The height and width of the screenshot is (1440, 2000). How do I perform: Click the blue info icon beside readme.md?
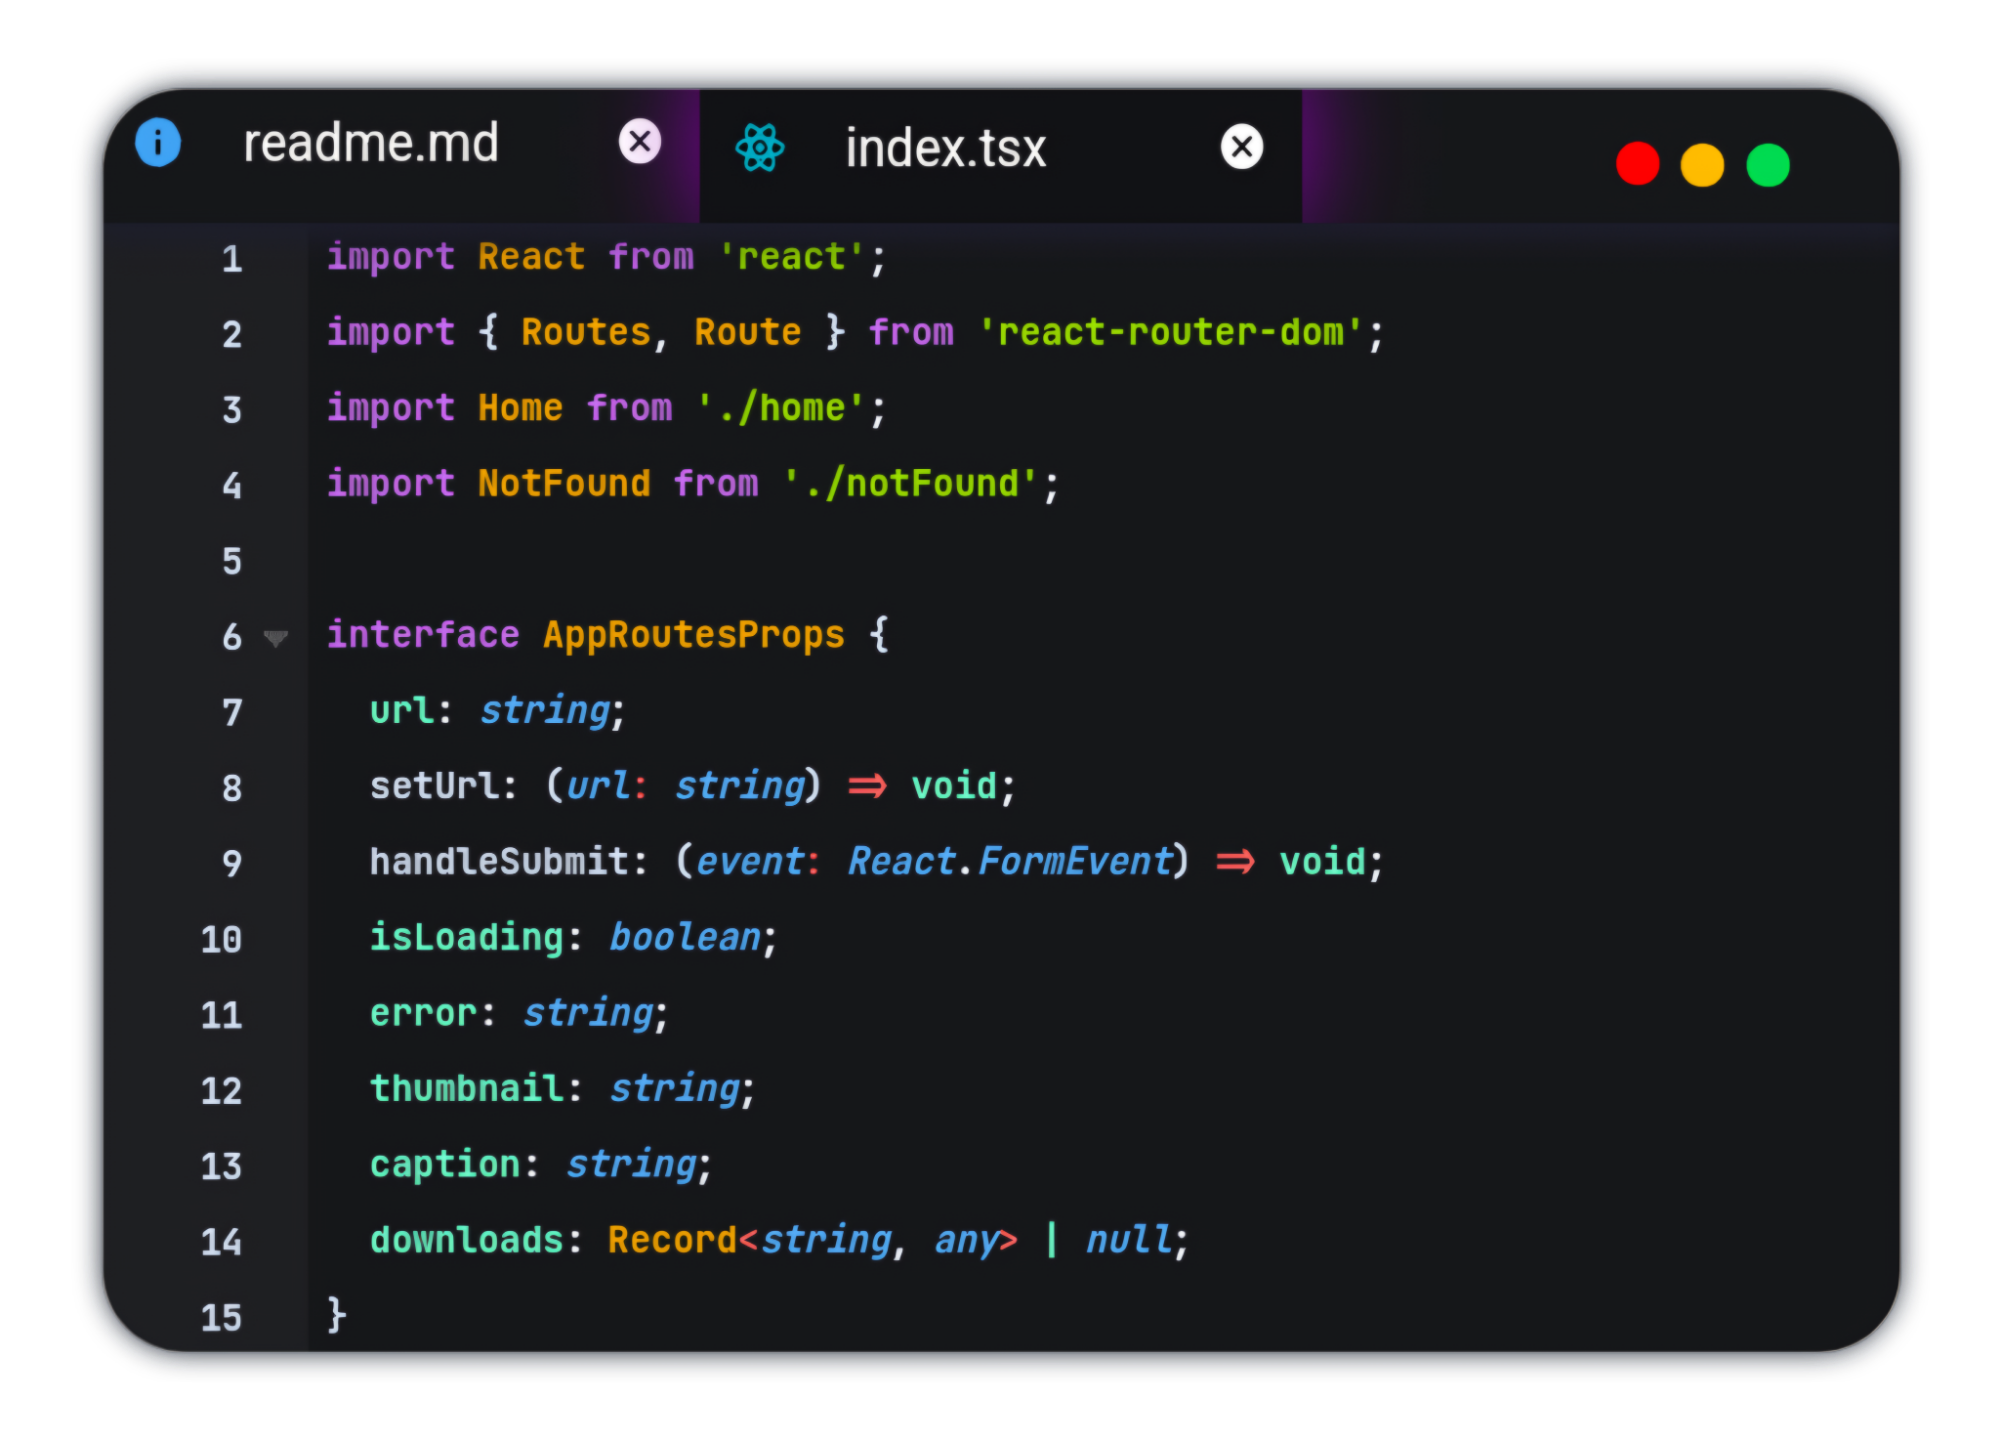[158, 142]
